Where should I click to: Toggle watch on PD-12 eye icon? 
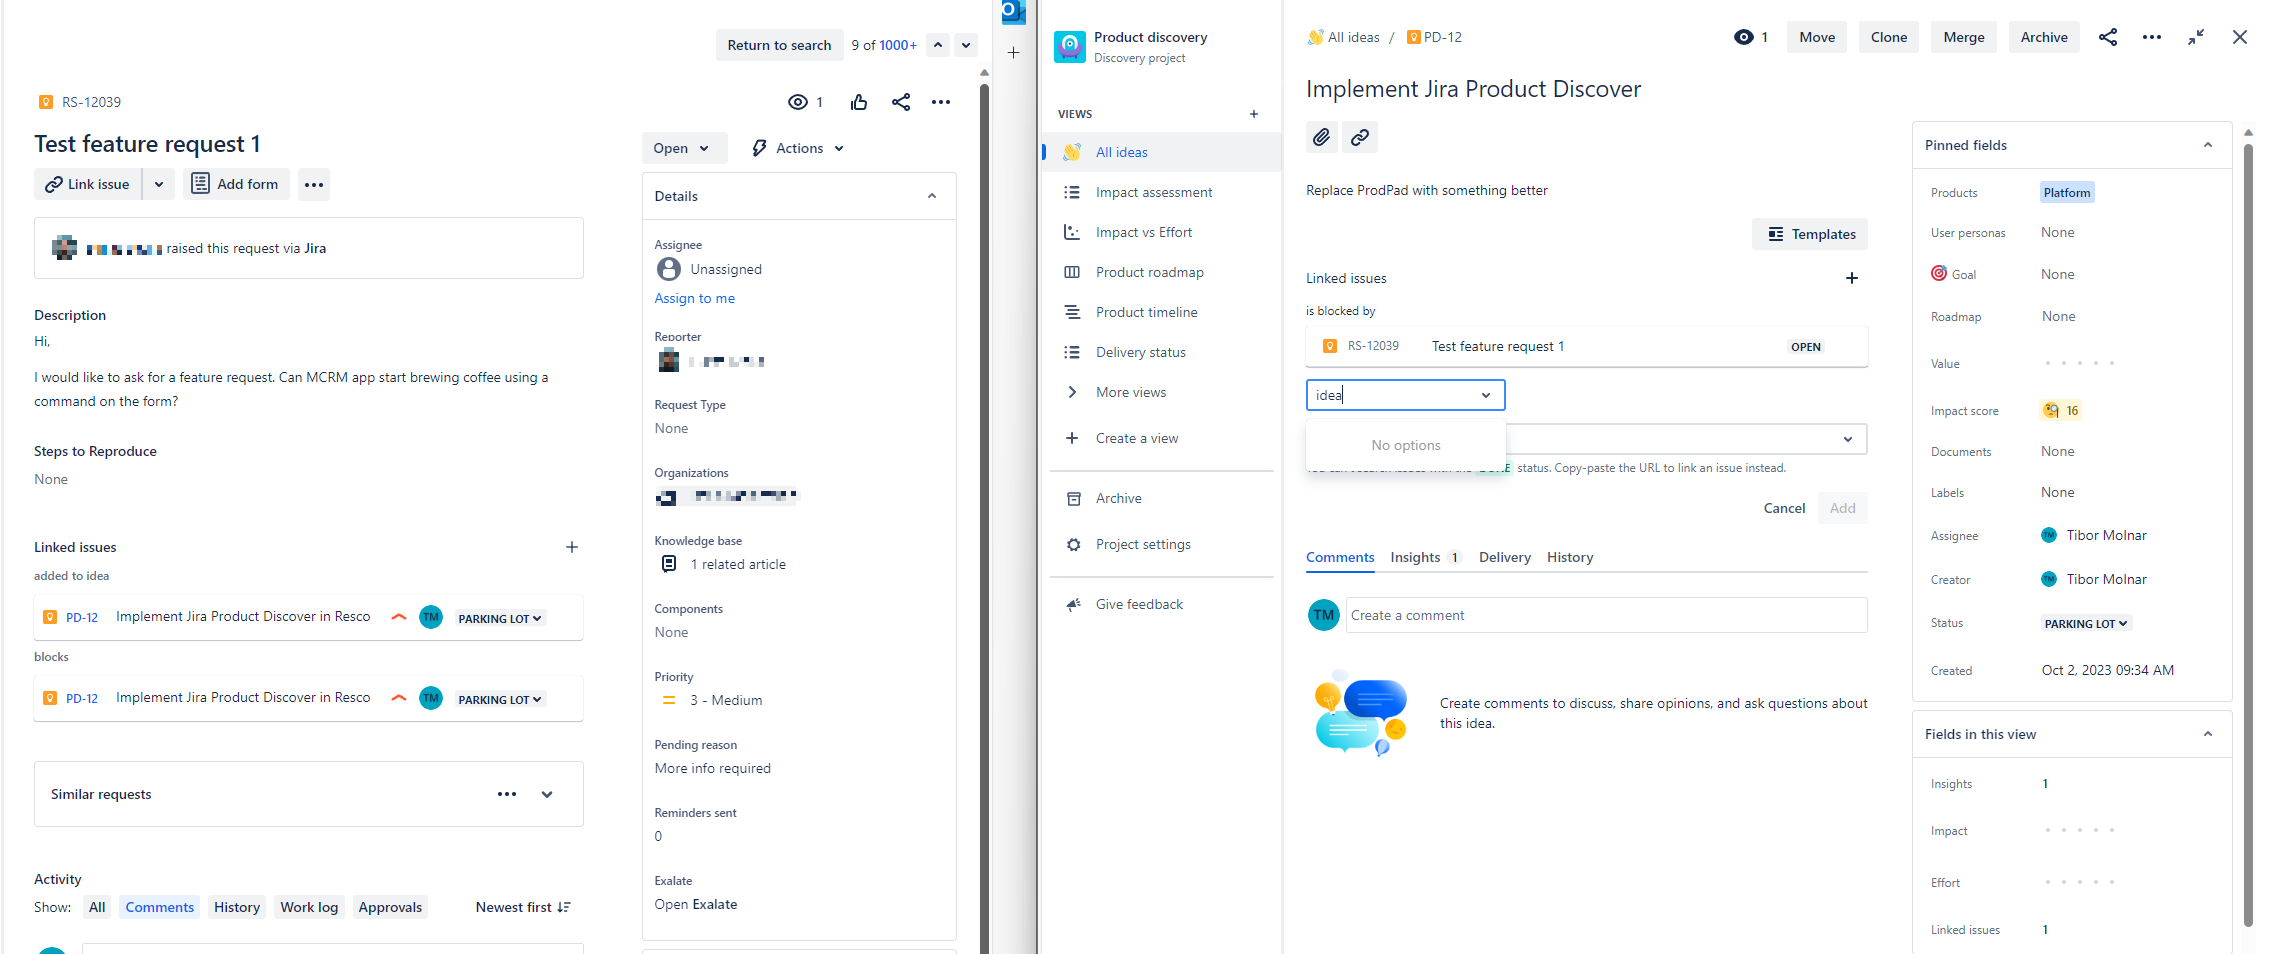tap(1743, 37)
